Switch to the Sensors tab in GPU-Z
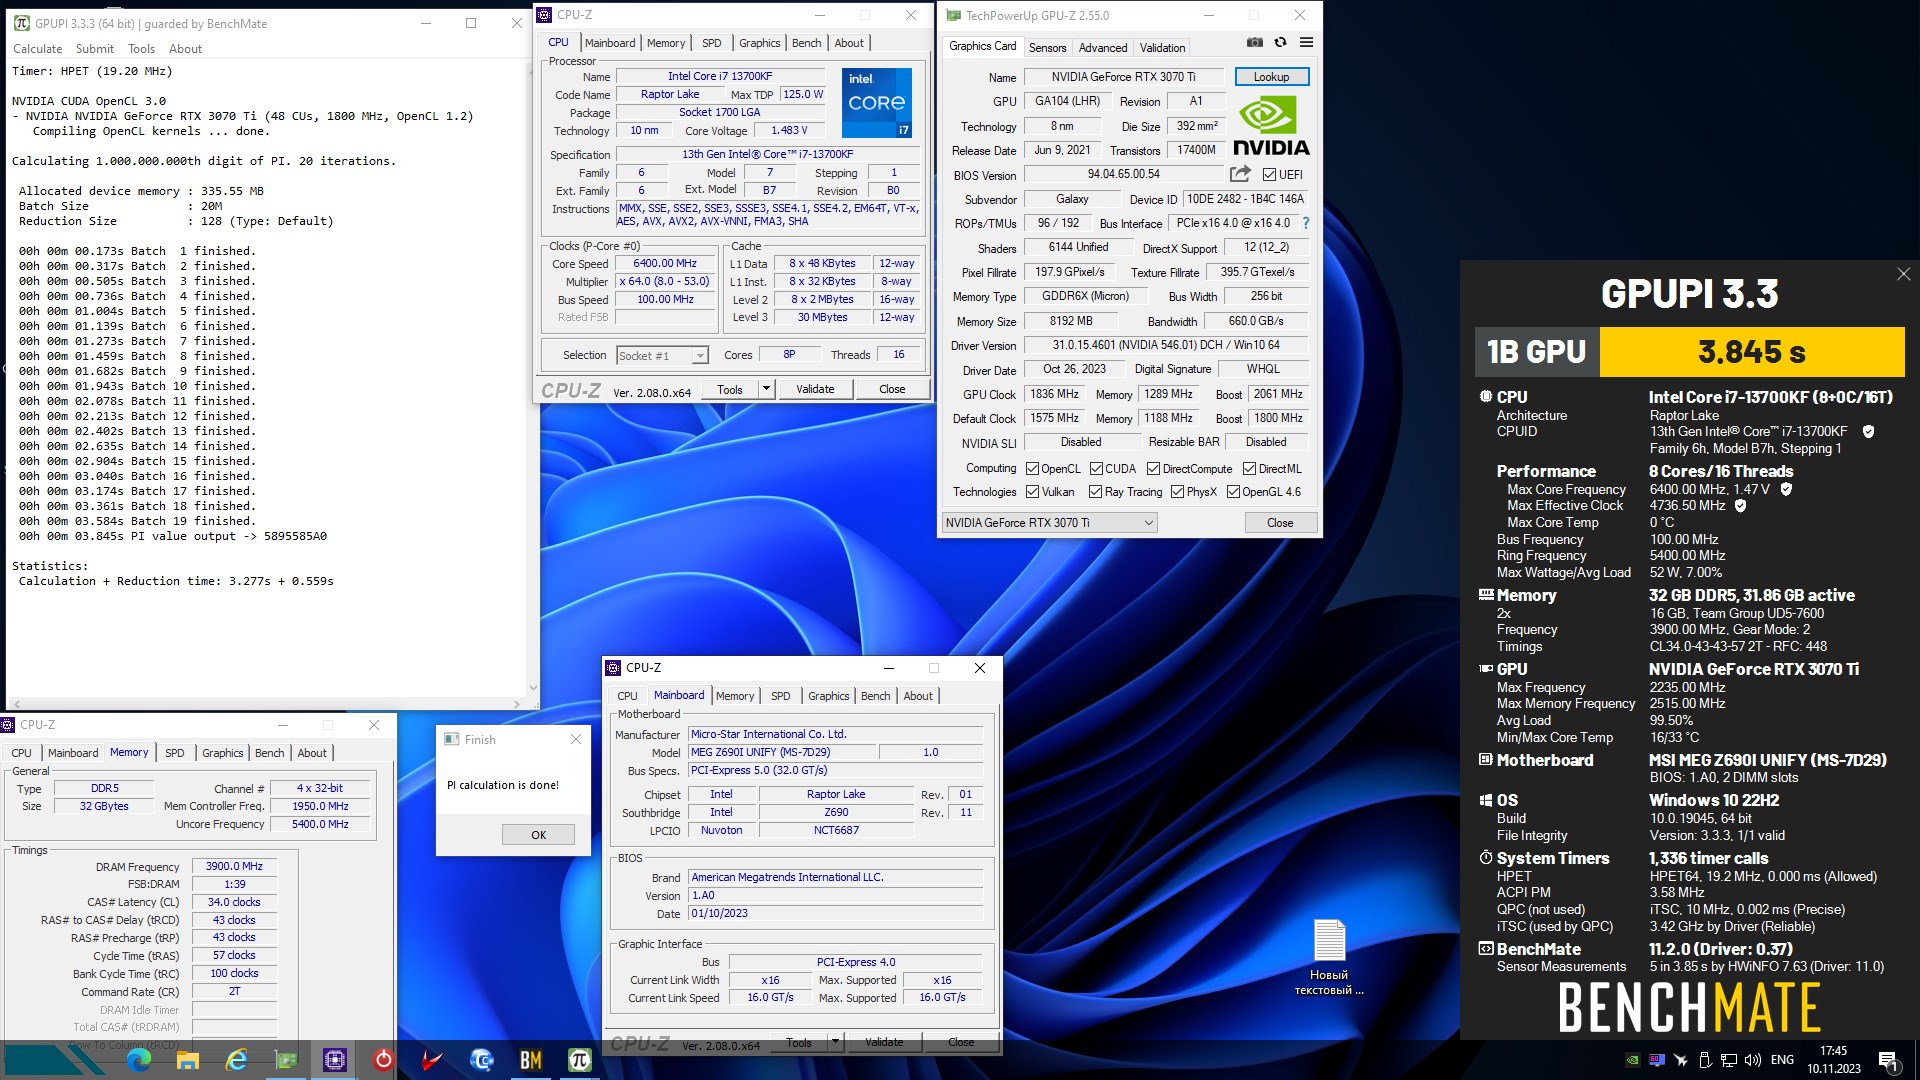Screen dimensions: 1920x1080 1047,47
